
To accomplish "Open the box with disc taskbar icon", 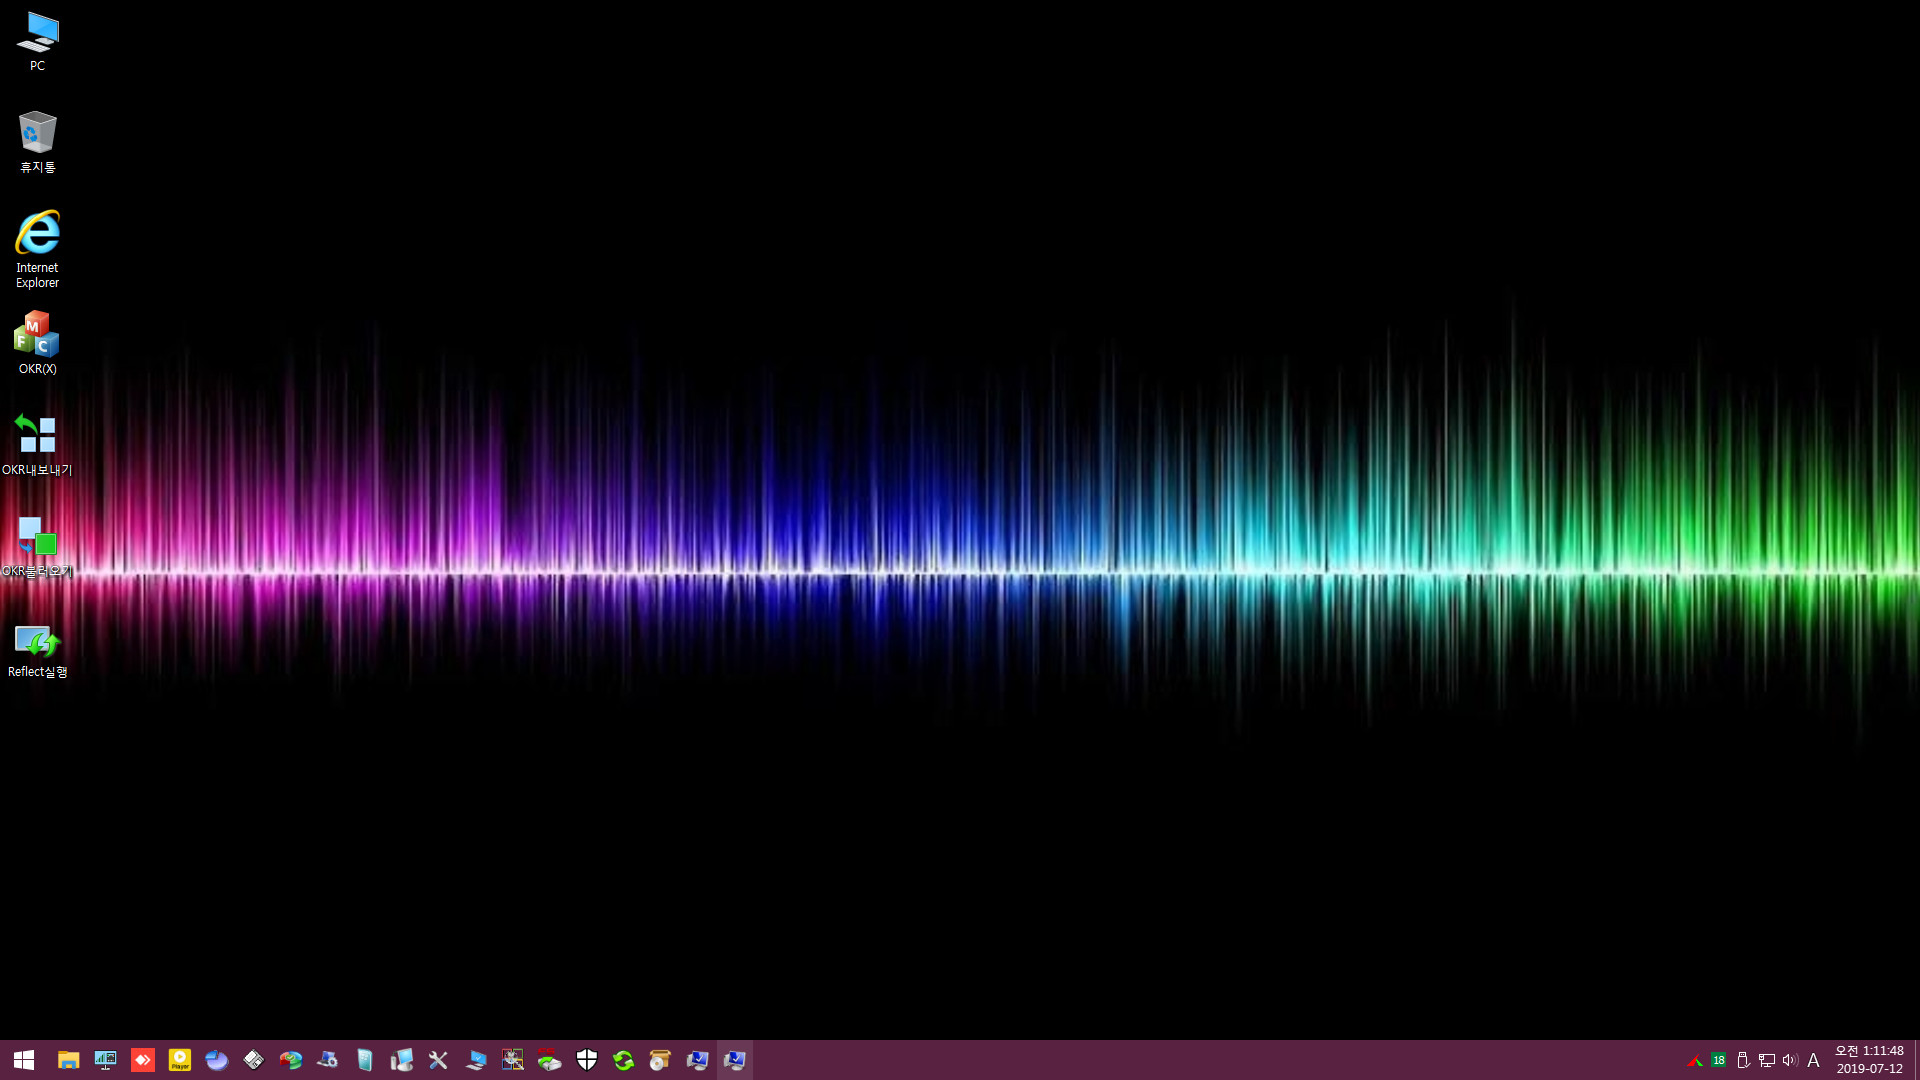I will (x=660, y=1060).
